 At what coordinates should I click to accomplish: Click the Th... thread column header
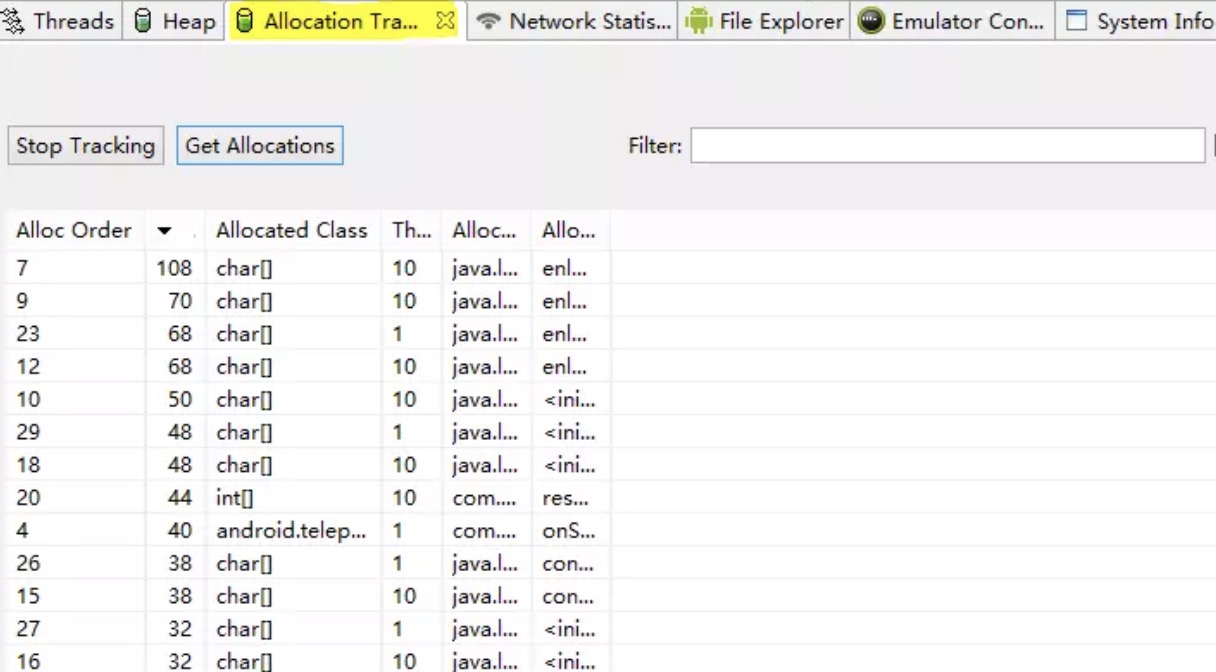point(410,231)
